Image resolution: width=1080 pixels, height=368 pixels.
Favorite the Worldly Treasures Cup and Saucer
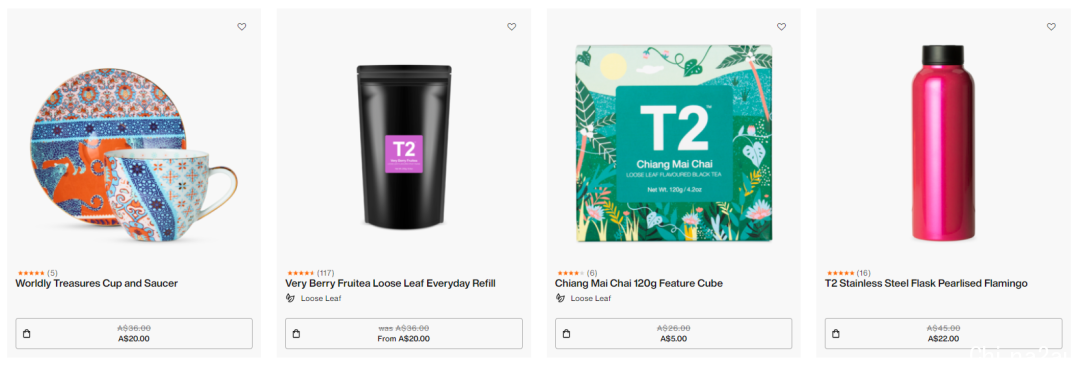coord(242,27)
